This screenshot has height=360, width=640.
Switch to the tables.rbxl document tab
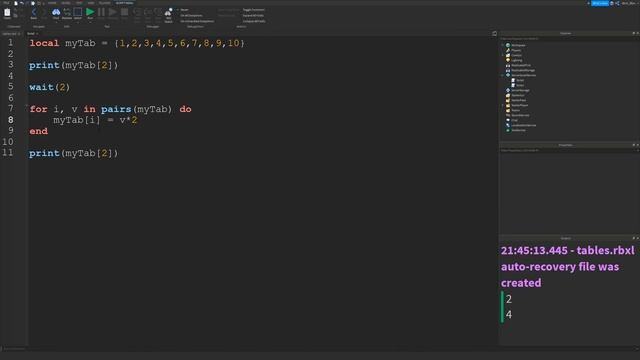click(11, 33)
